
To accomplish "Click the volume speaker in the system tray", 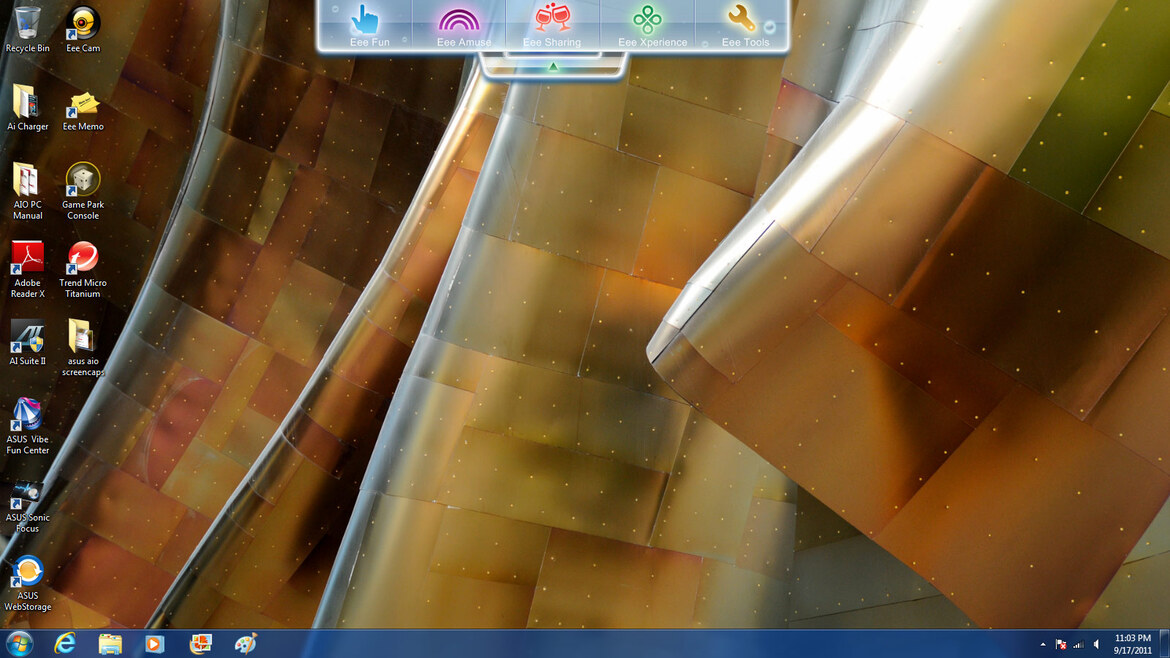I will click(1097, 644).
